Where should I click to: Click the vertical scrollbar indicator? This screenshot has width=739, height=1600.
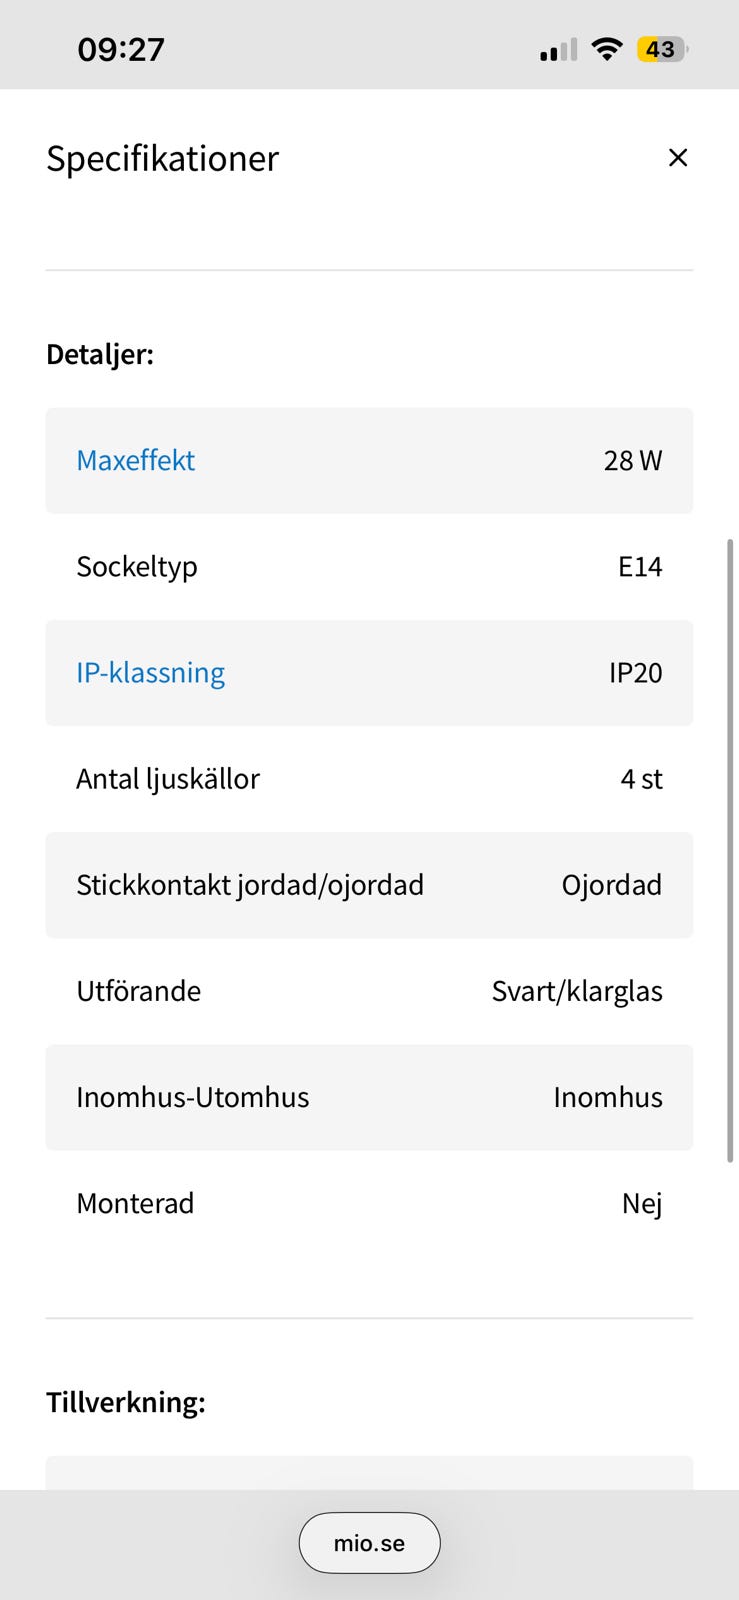[731, 850]
